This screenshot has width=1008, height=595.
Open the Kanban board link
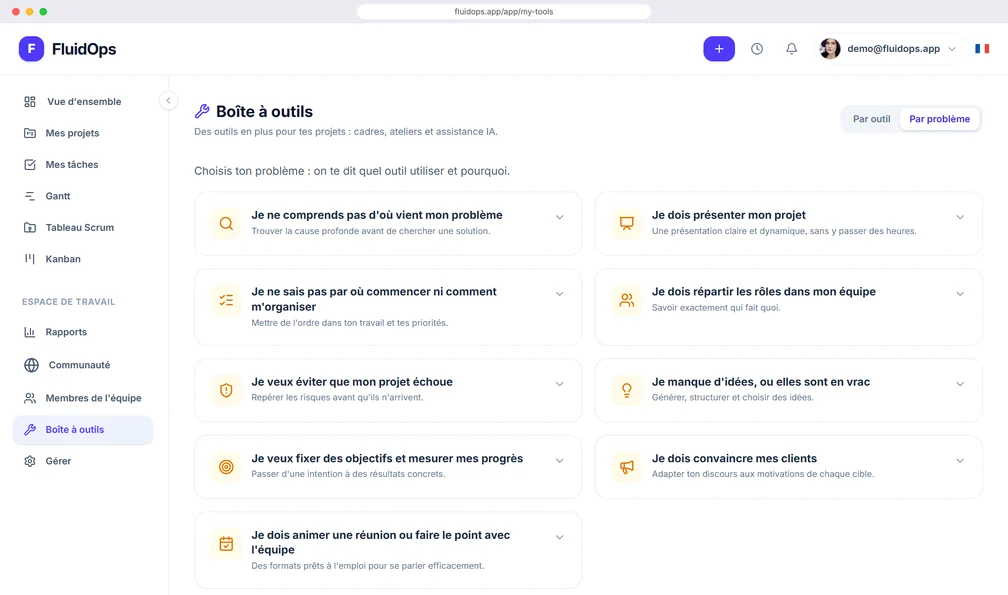pos(83,259)
